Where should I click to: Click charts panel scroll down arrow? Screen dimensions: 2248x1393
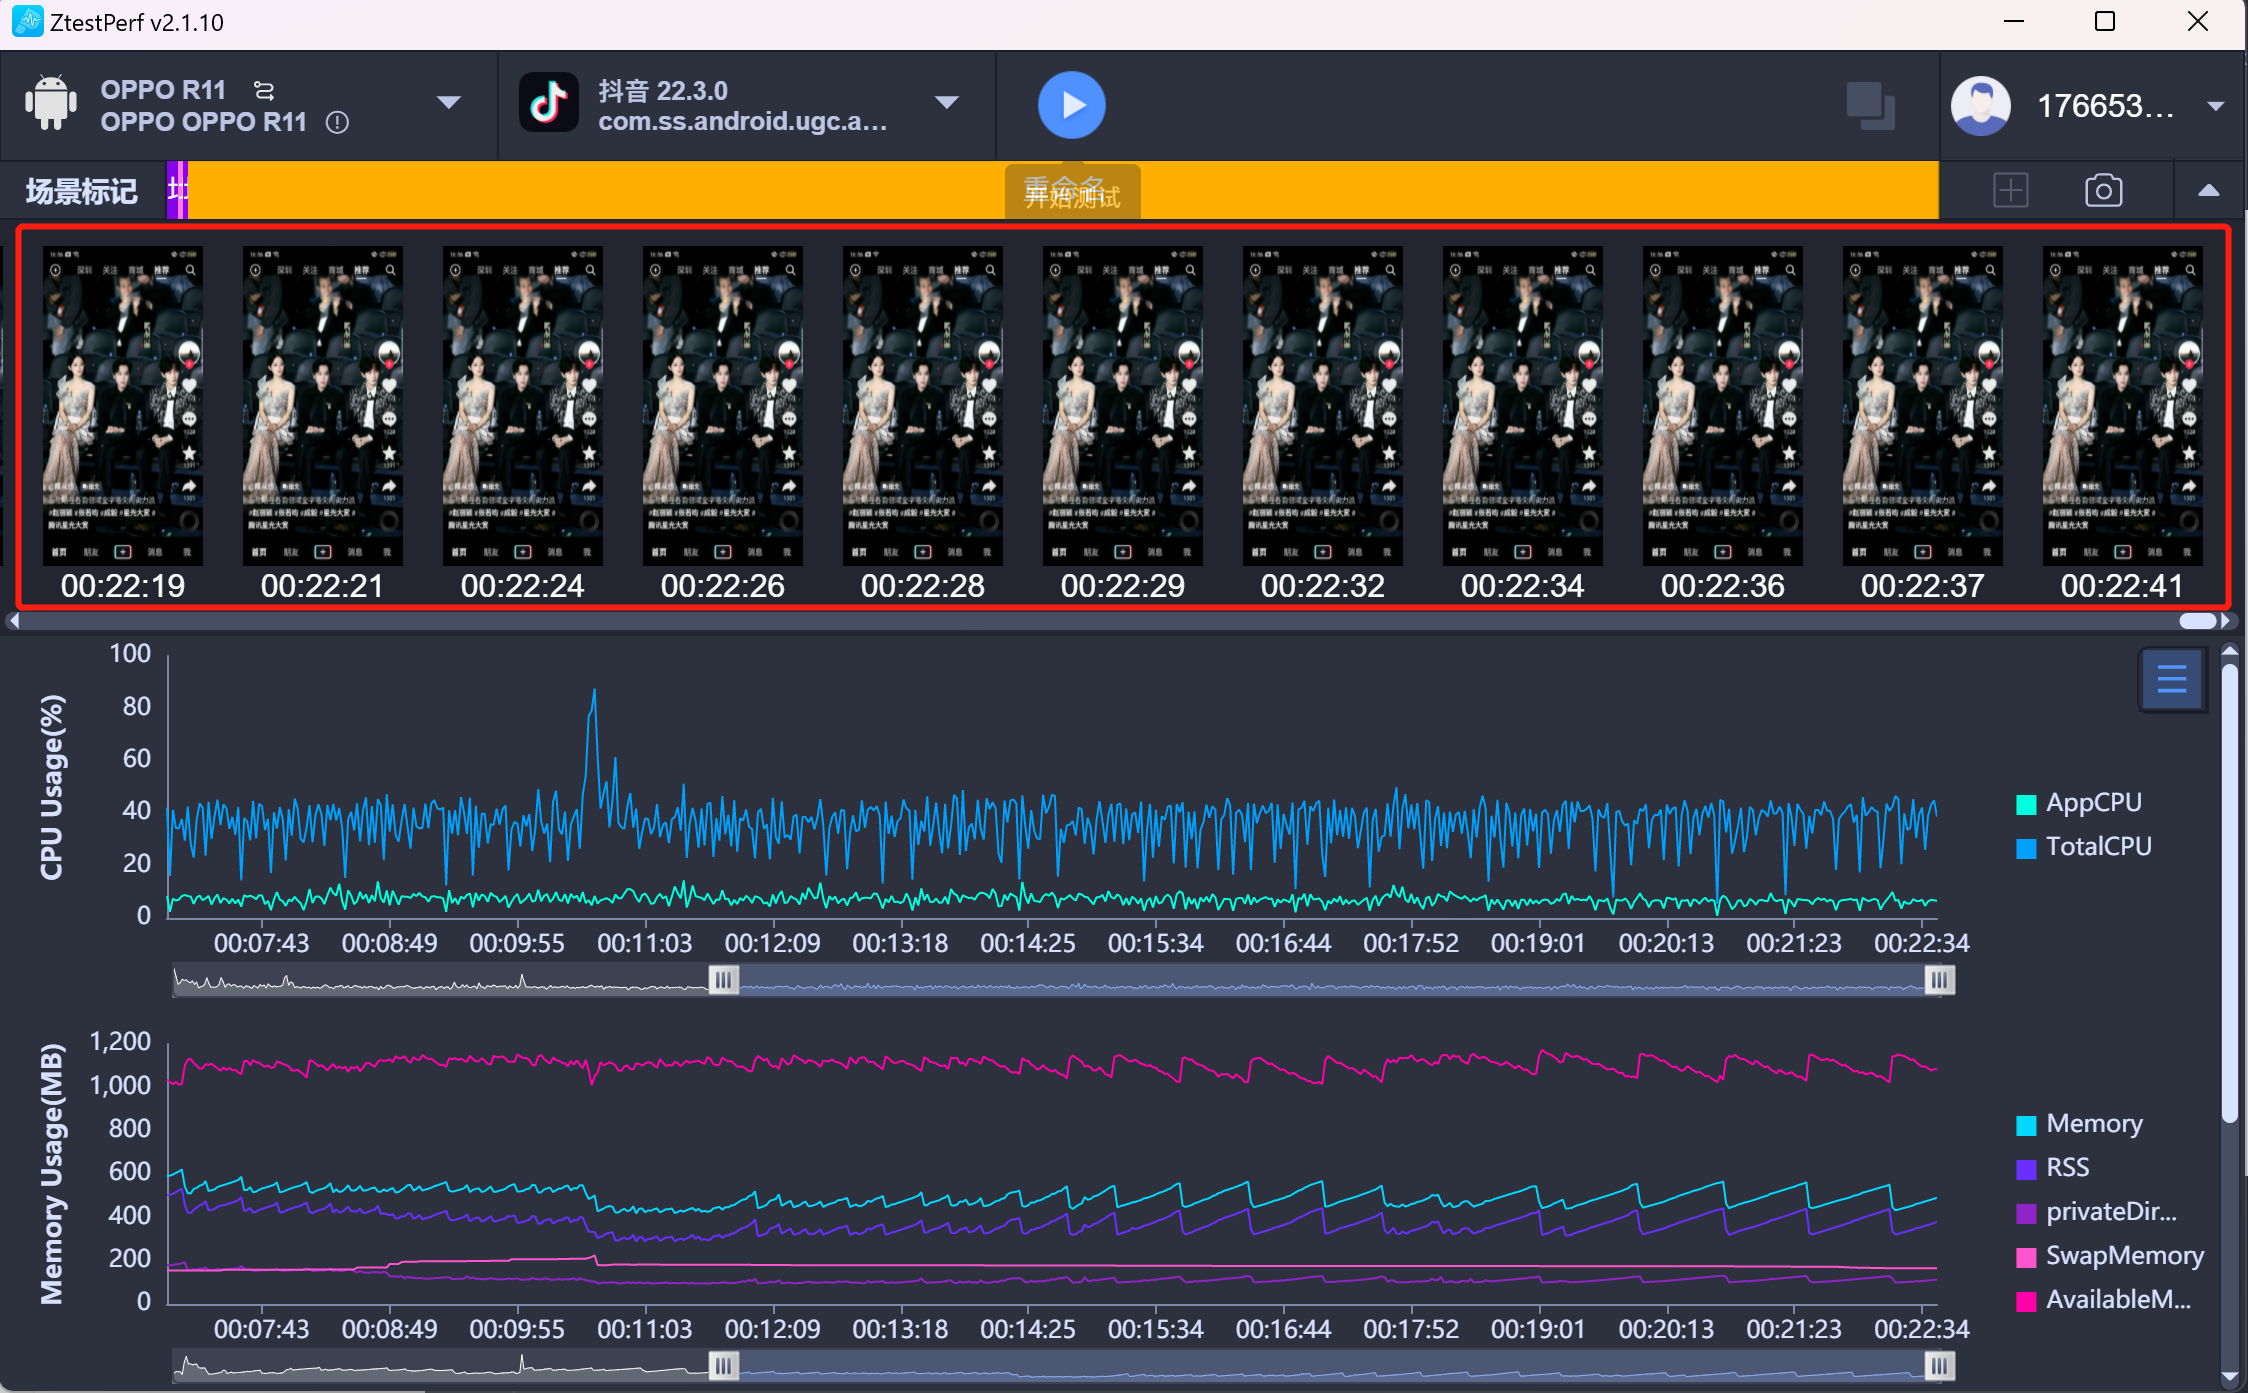[x=2229, y=1377]
